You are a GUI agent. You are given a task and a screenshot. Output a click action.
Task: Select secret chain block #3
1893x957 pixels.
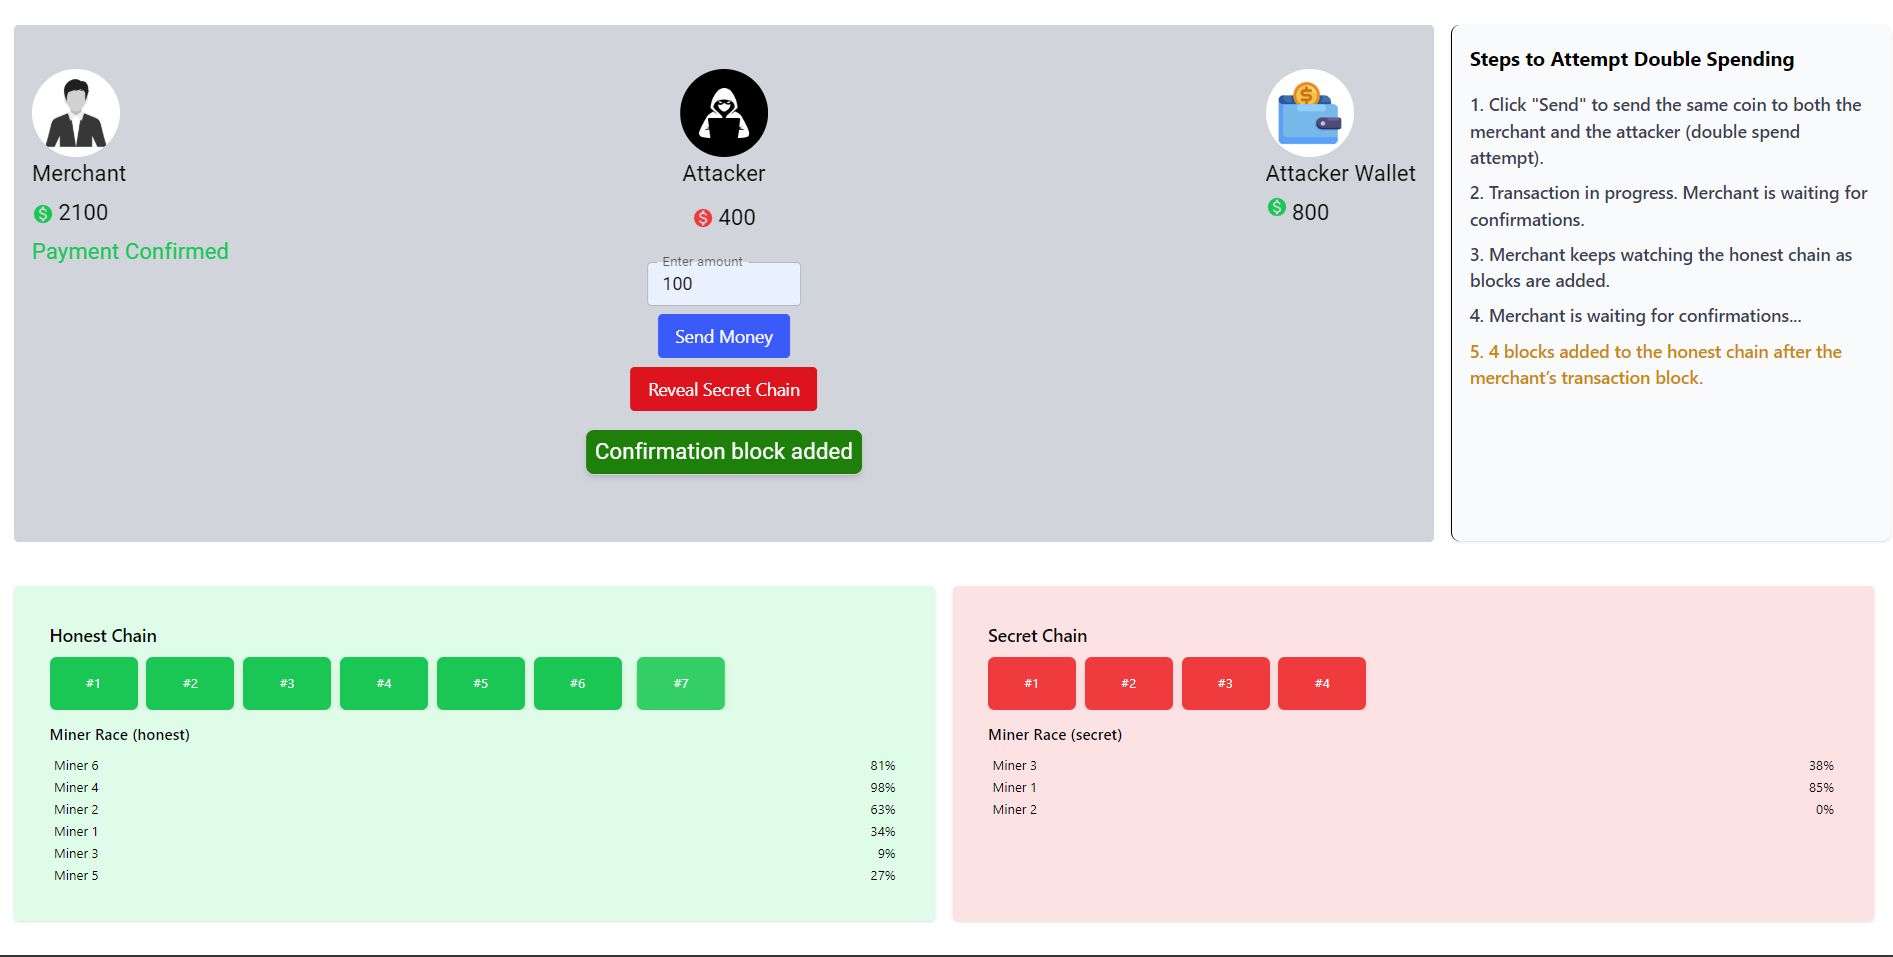pyautogui.click(x=1226, y=684)
